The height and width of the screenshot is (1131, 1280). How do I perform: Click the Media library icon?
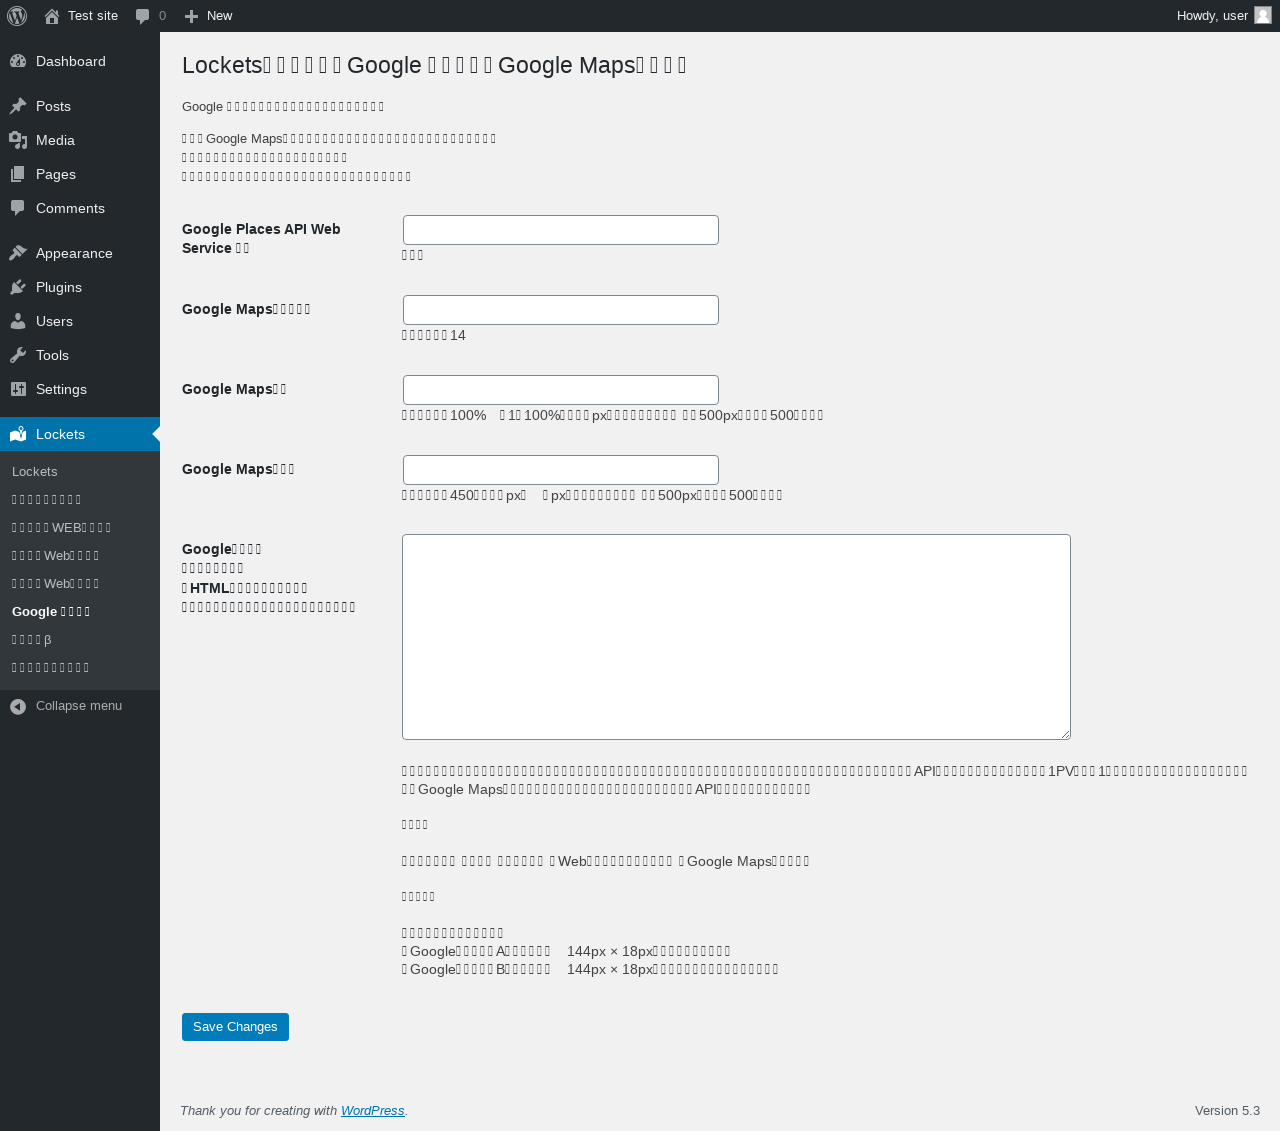pos(18,140)
